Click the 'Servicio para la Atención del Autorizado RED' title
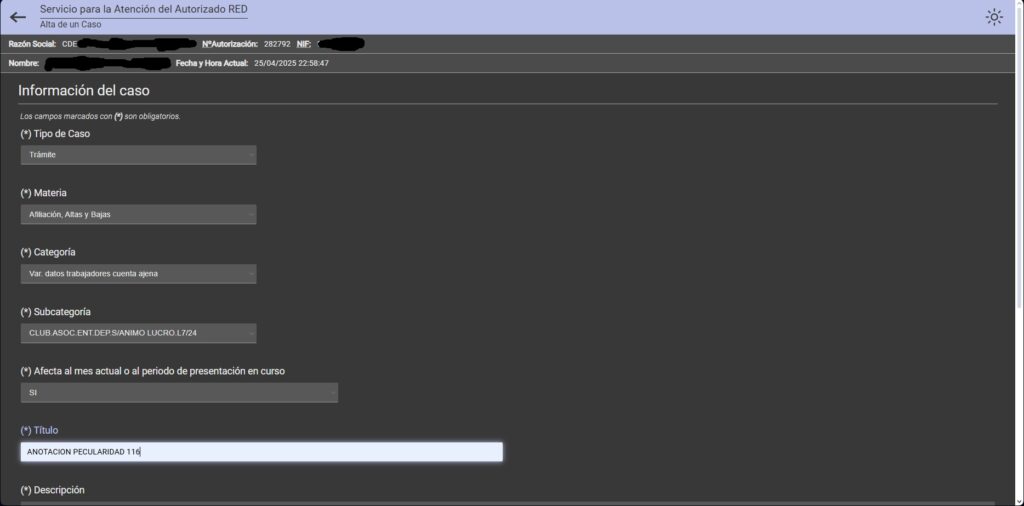 pos(143,9)
